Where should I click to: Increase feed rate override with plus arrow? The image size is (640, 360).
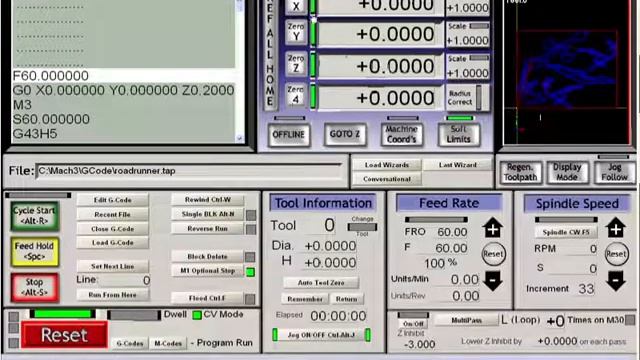coord(493,228)
